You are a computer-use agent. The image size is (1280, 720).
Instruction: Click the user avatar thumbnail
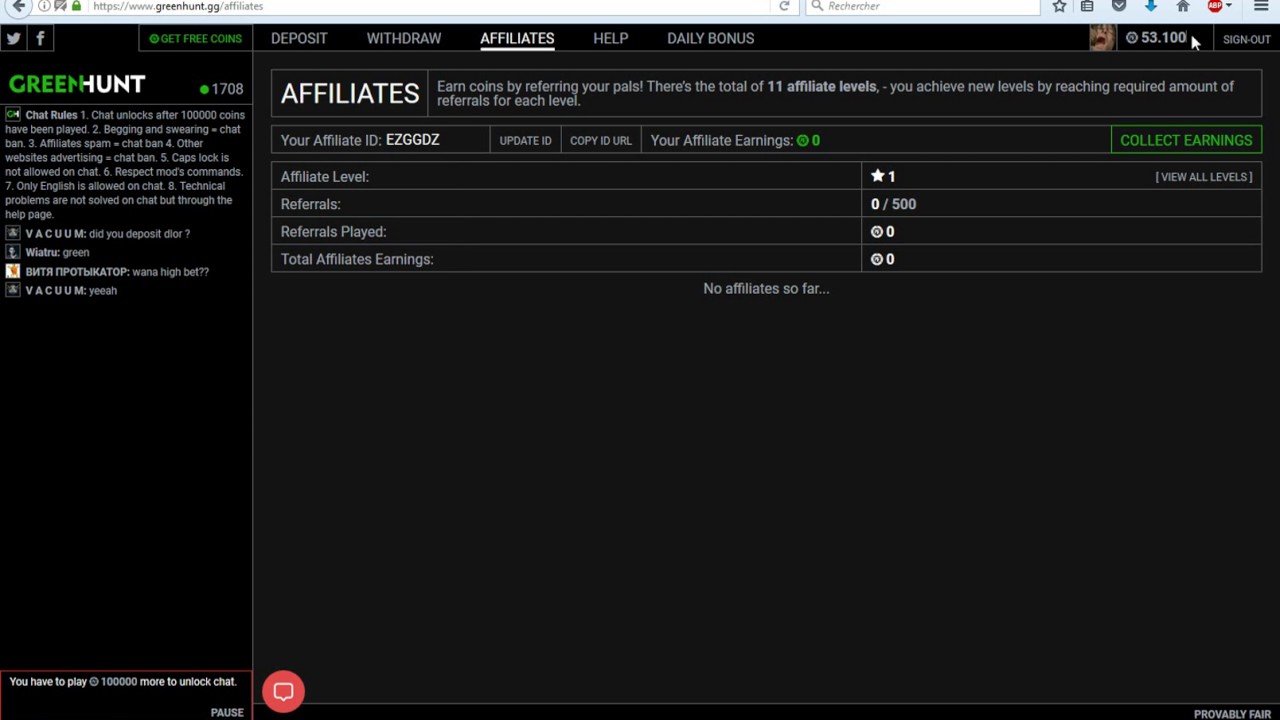click(x=1102, y=38)
